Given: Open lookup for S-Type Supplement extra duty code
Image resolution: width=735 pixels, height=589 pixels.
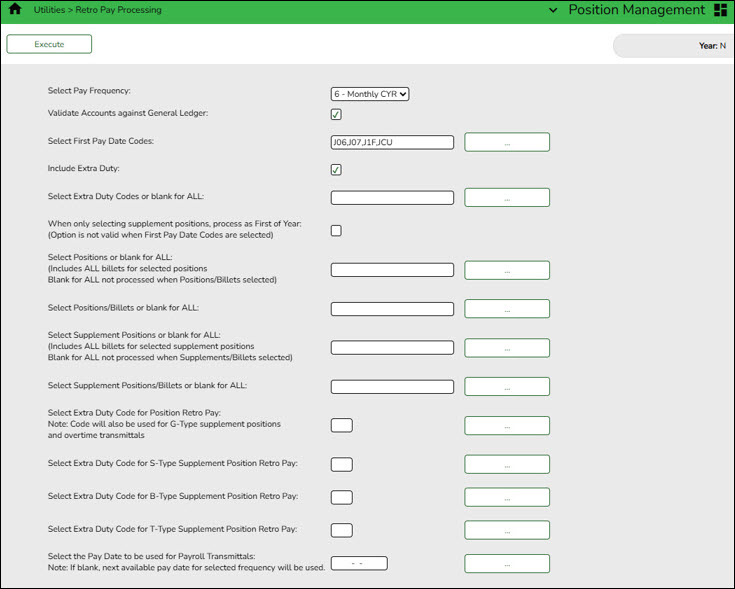Looking at the screenshot, I should tap(507, 464).
